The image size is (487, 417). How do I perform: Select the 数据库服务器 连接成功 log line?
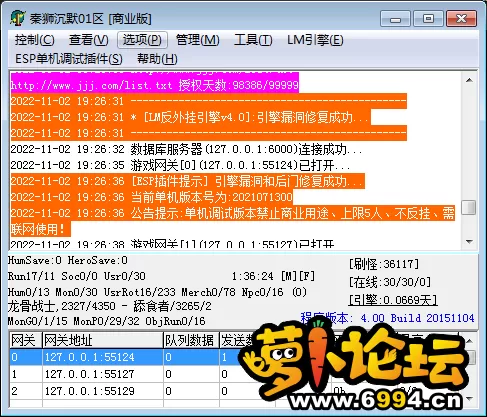pyautogui.click(x=186, y=149)
